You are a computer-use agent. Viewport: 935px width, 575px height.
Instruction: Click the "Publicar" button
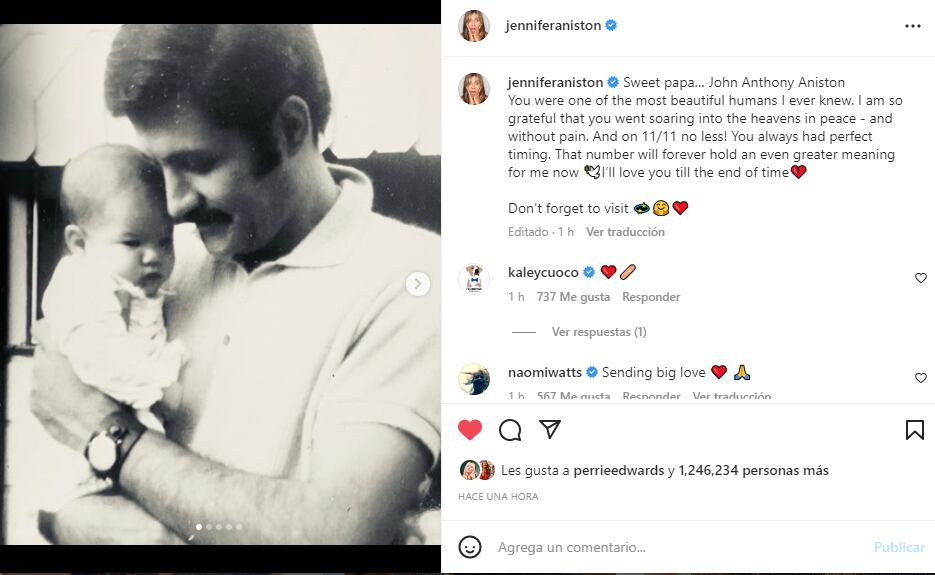[898, 547]
